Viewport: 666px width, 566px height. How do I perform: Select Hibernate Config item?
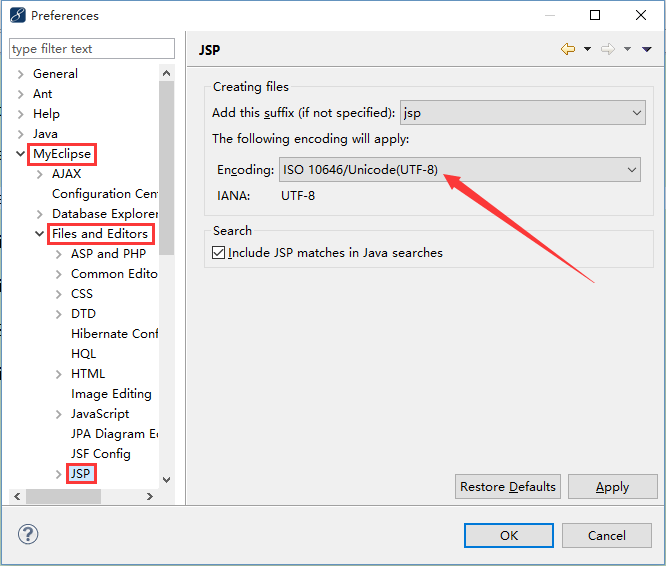114,334
